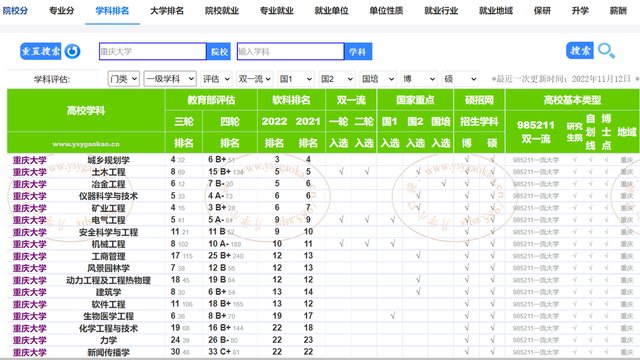Open the 门类 dropdown
Image resolution: width=640 pixels, height=360 pixels.
coord(124,79)
